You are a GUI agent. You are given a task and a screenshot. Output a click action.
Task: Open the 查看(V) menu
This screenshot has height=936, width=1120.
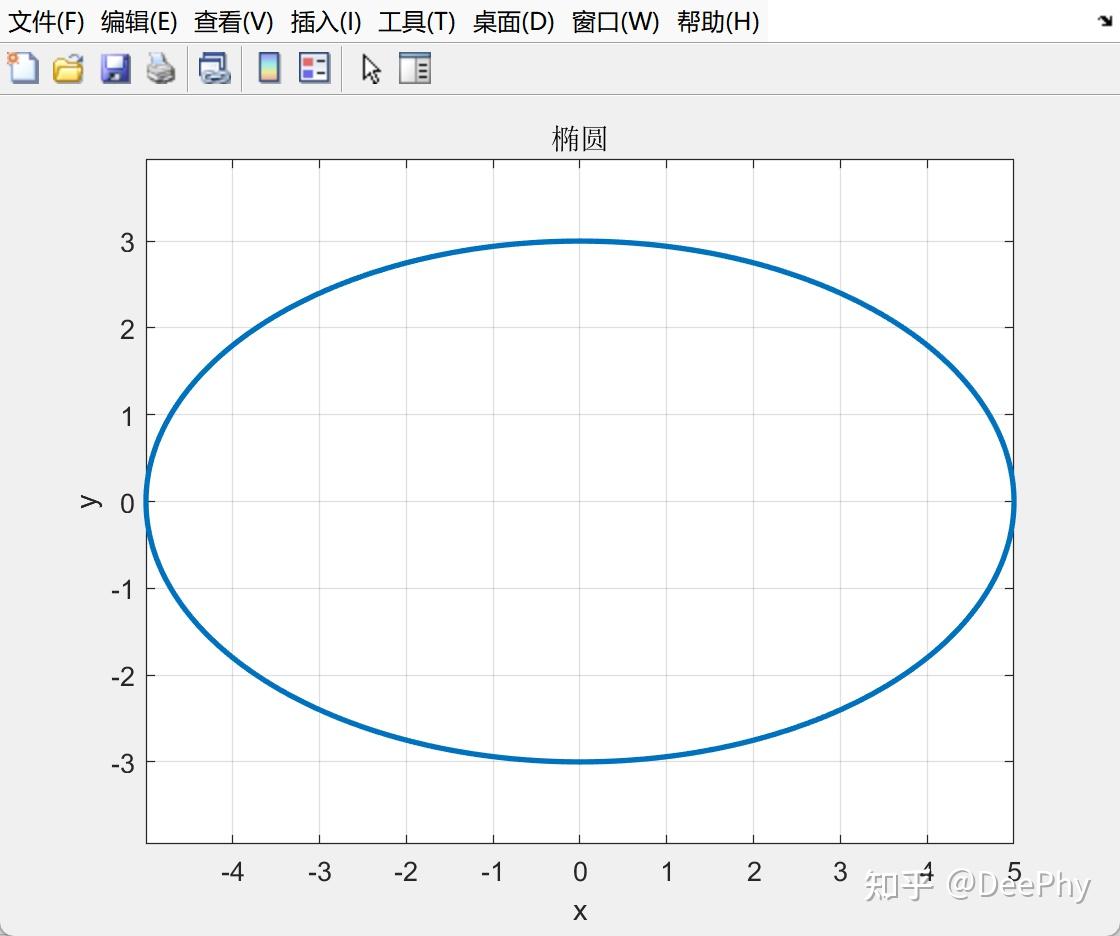click(x=234, y=22)
